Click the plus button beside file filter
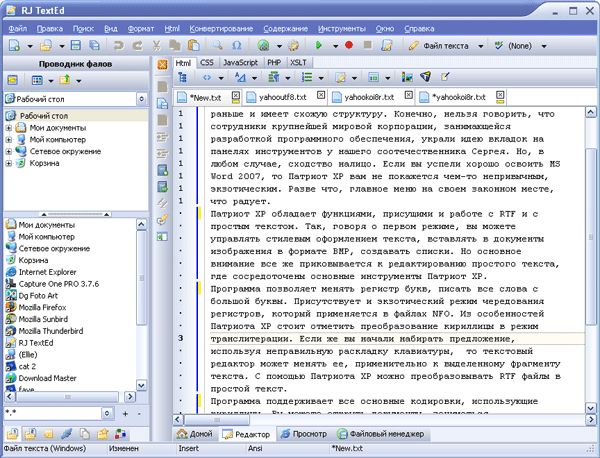The width and height of the screenshot is (600, 458). pyautogui.click(x=125, y=414)
